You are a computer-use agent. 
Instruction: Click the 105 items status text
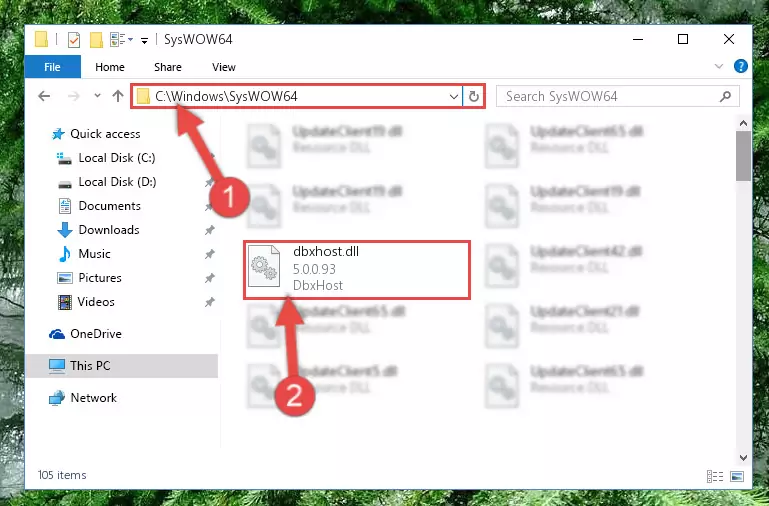[62, 475]
